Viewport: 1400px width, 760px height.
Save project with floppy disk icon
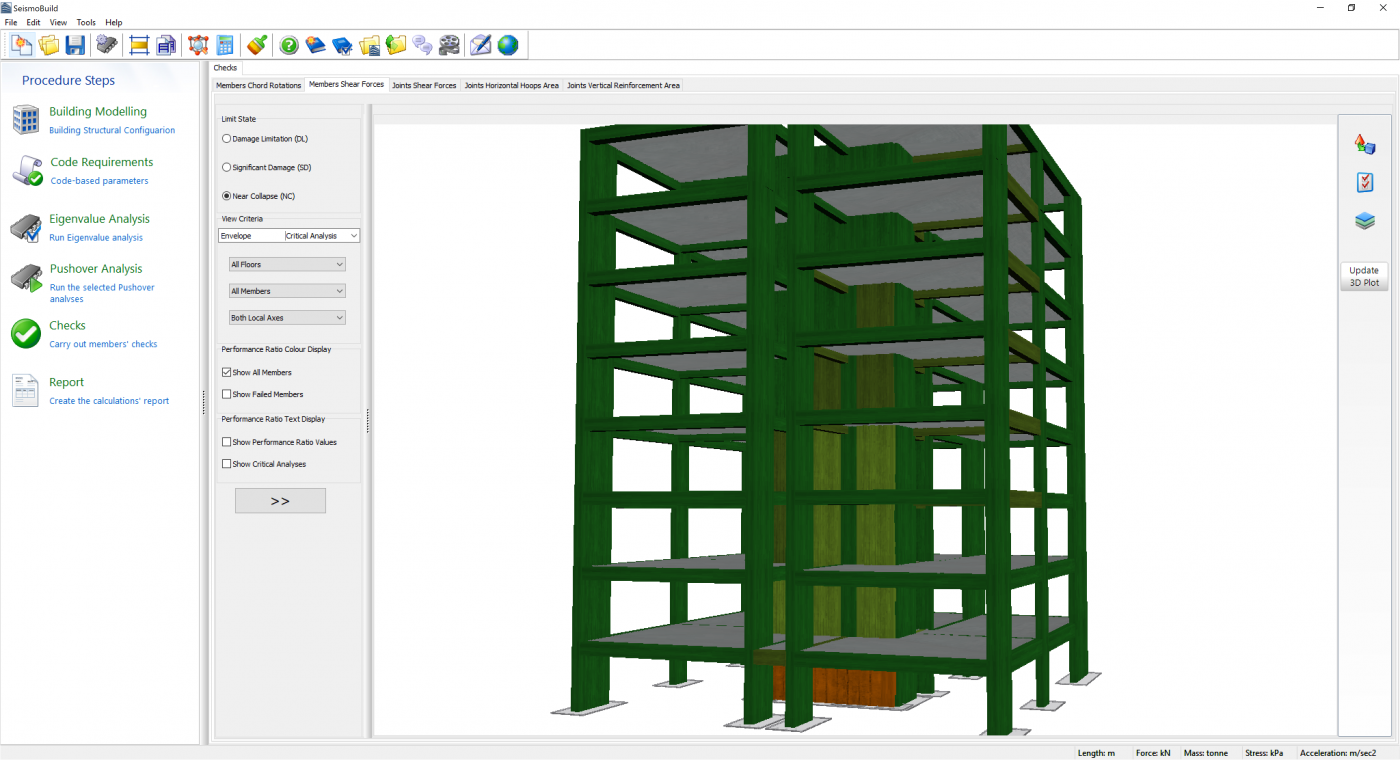click(x=76, y=45)
